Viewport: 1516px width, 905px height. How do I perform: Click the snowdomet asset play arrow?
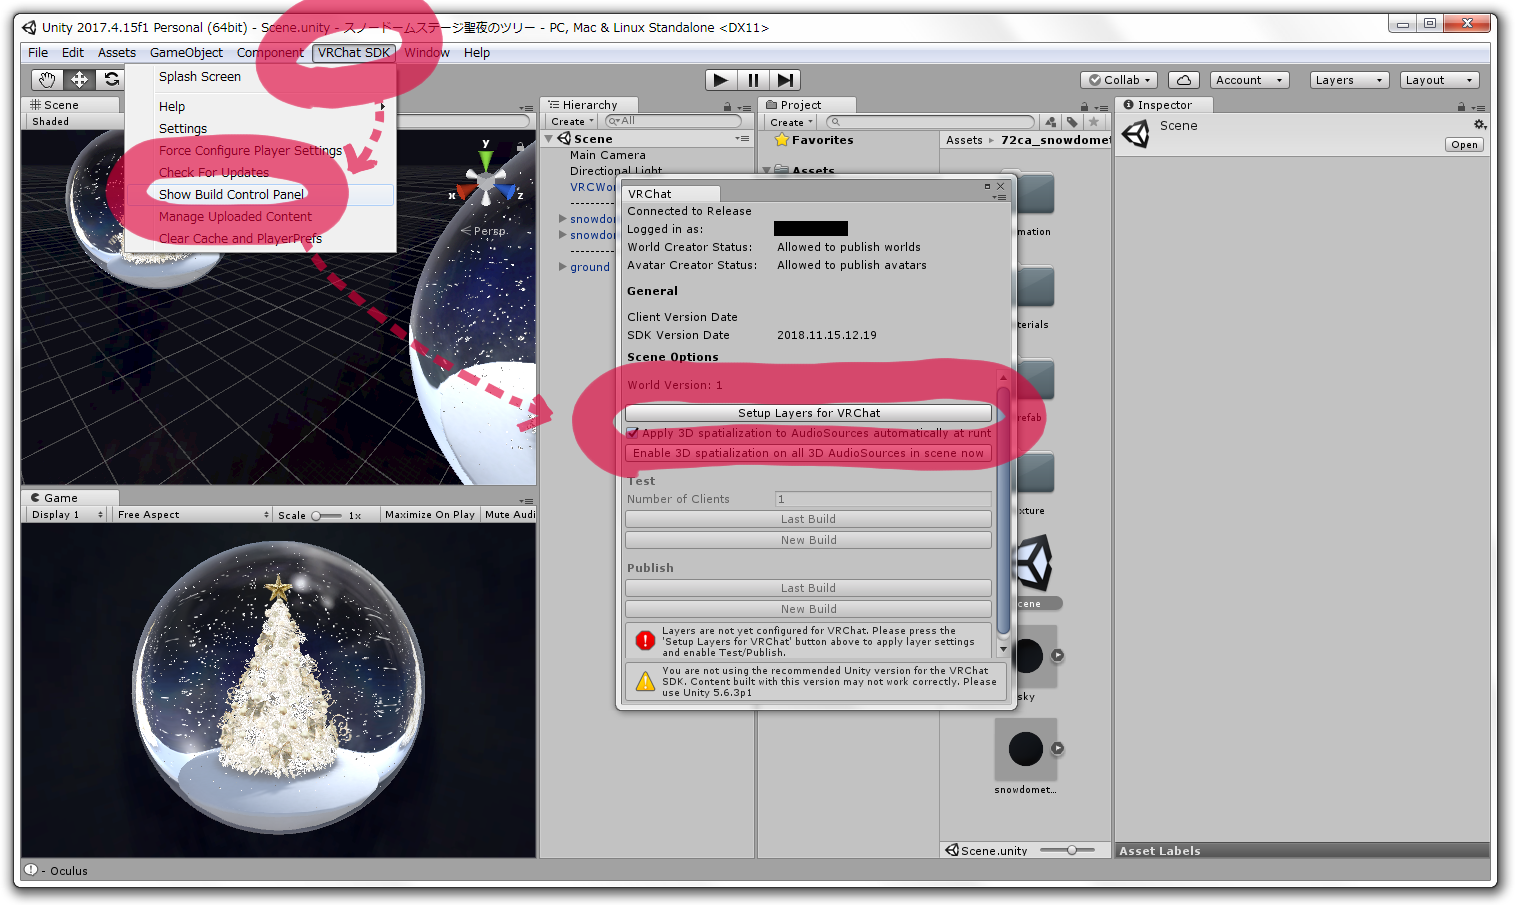click(1057, 749)
